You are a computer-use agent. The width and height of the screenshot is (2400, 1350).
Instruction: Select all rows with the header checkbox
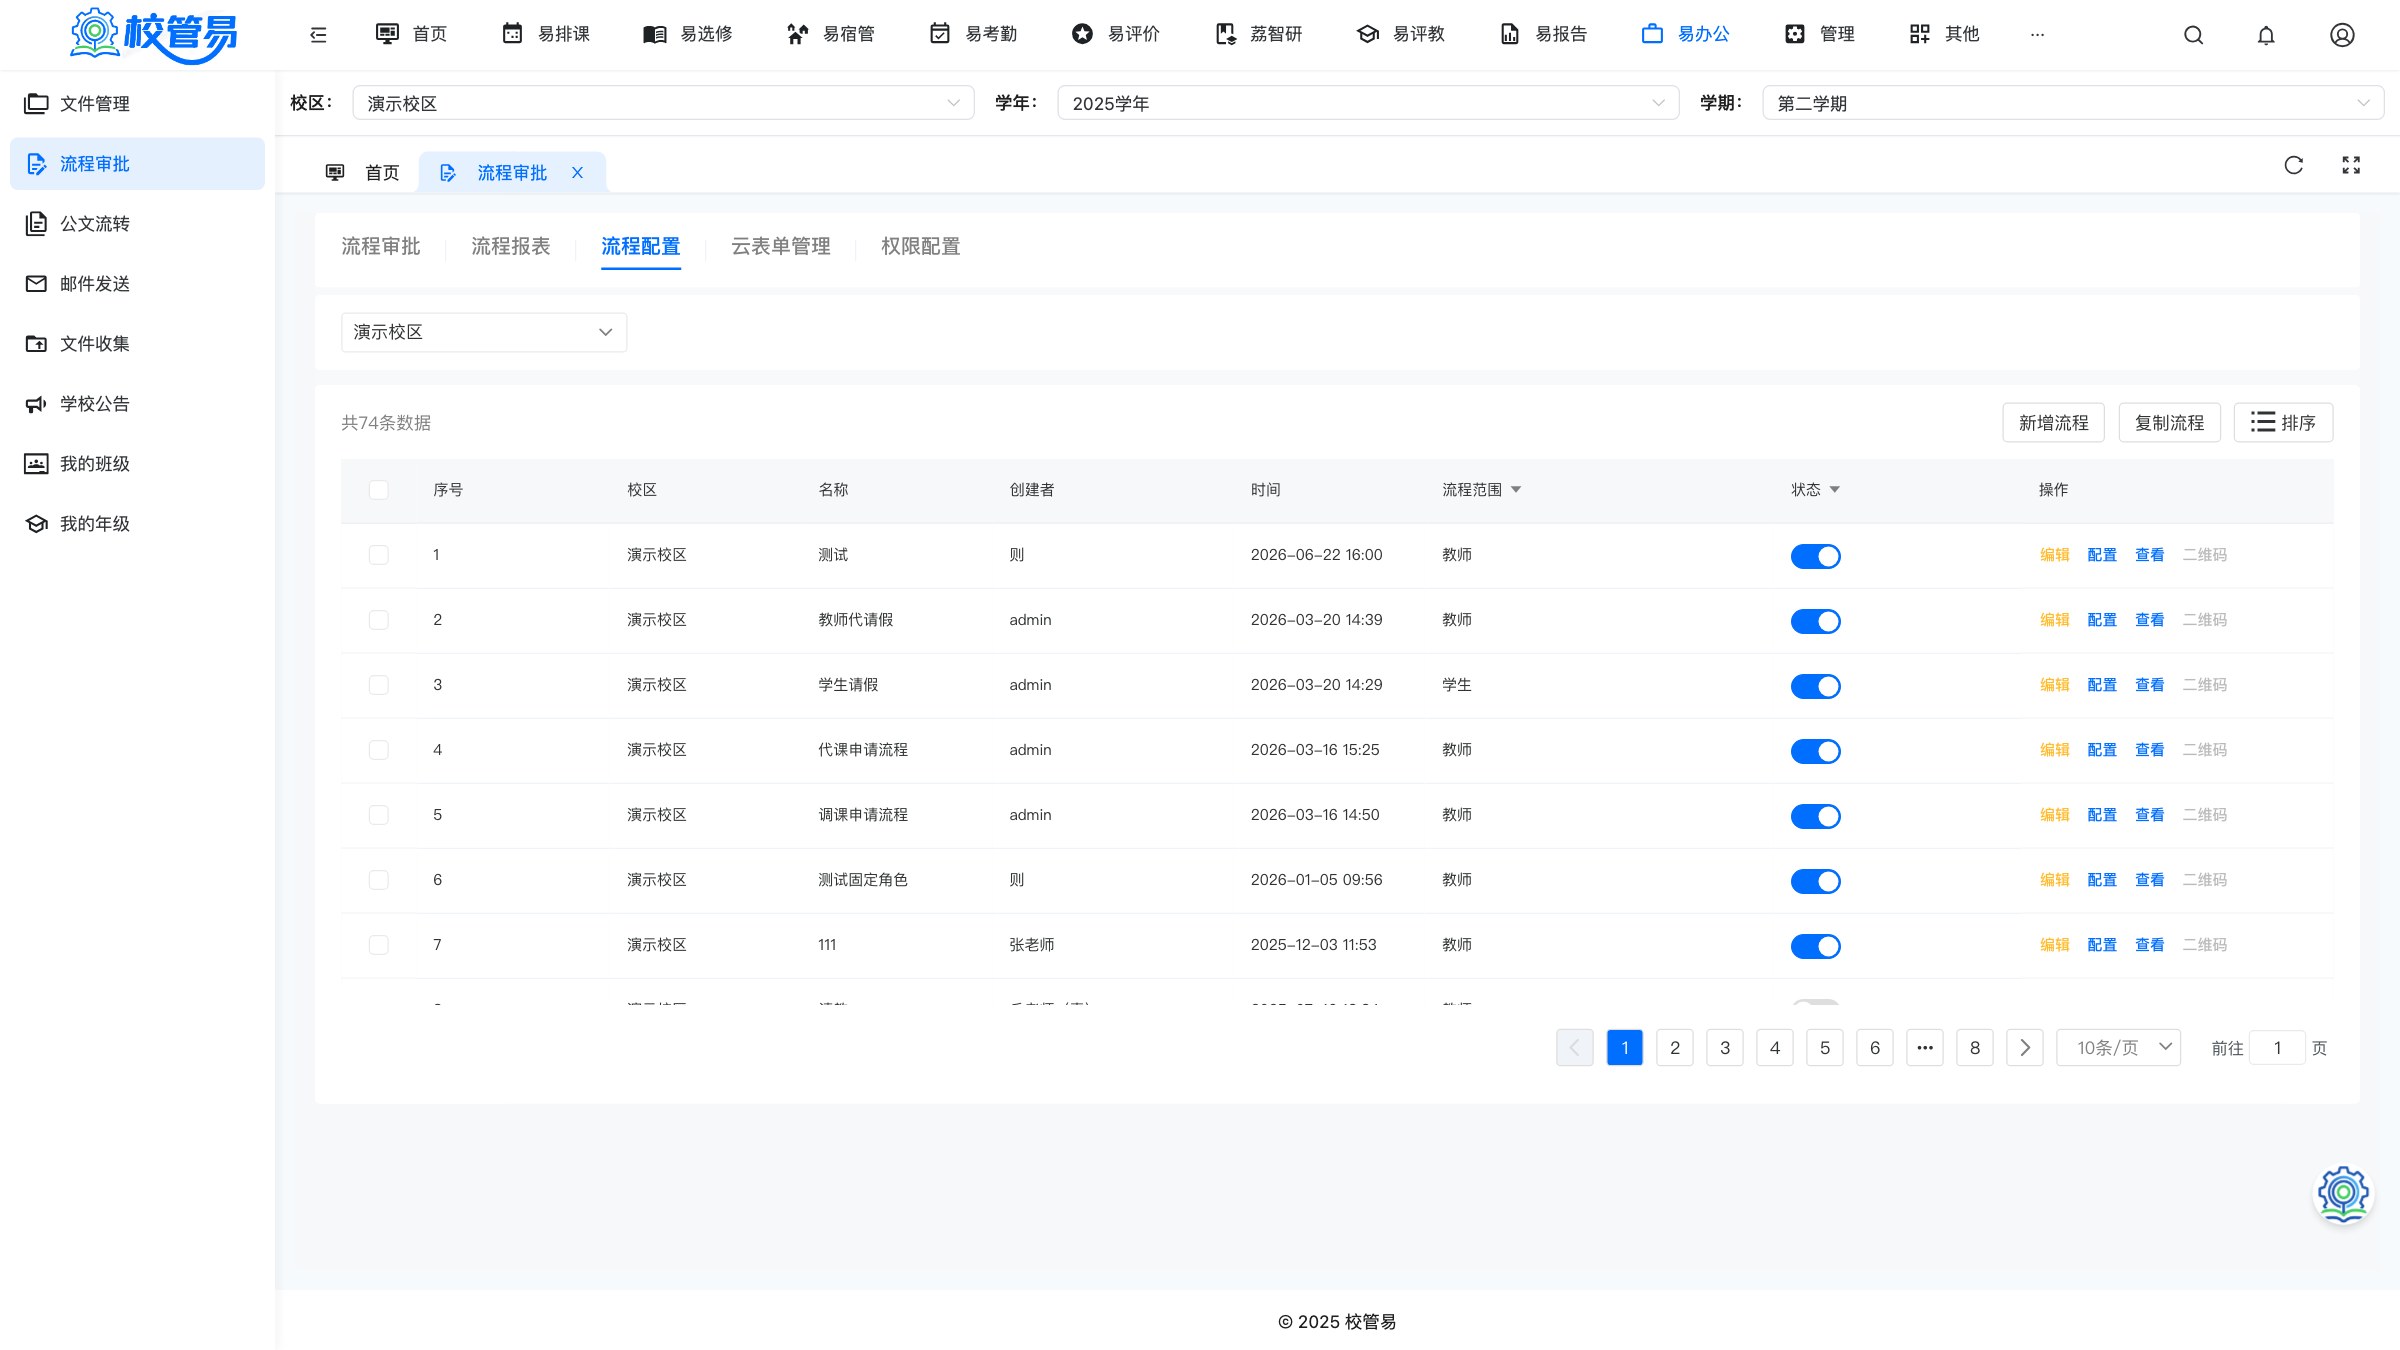pyautogui.click(x=378, y=490)
